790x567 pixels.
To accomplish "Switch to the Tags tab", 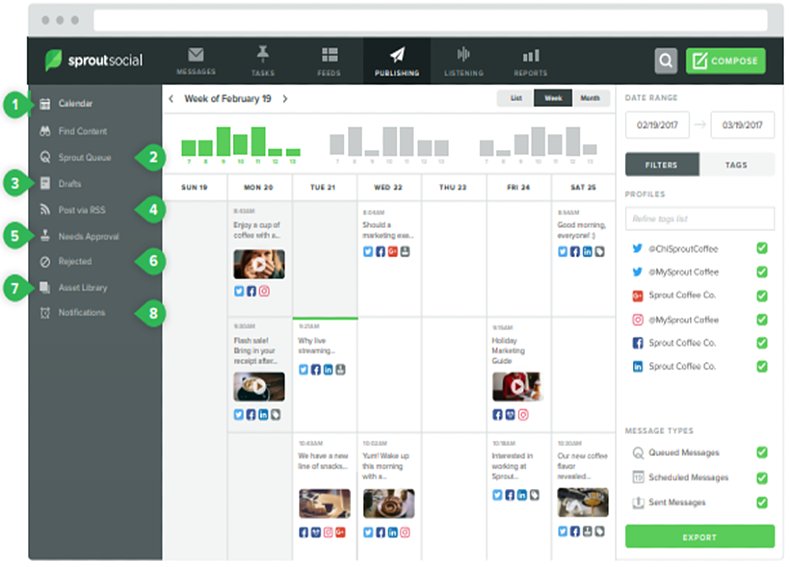I will (737, 165).
